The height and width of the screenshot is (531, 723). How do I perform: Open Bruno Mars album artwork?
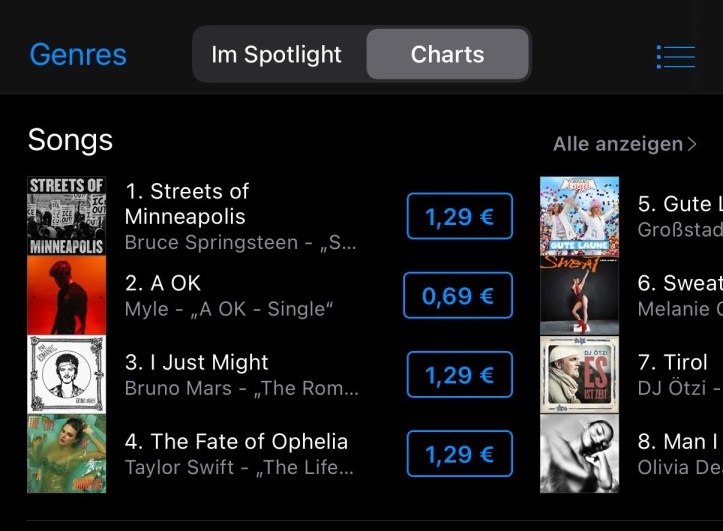pyautogui.click(x=66, y=375)
